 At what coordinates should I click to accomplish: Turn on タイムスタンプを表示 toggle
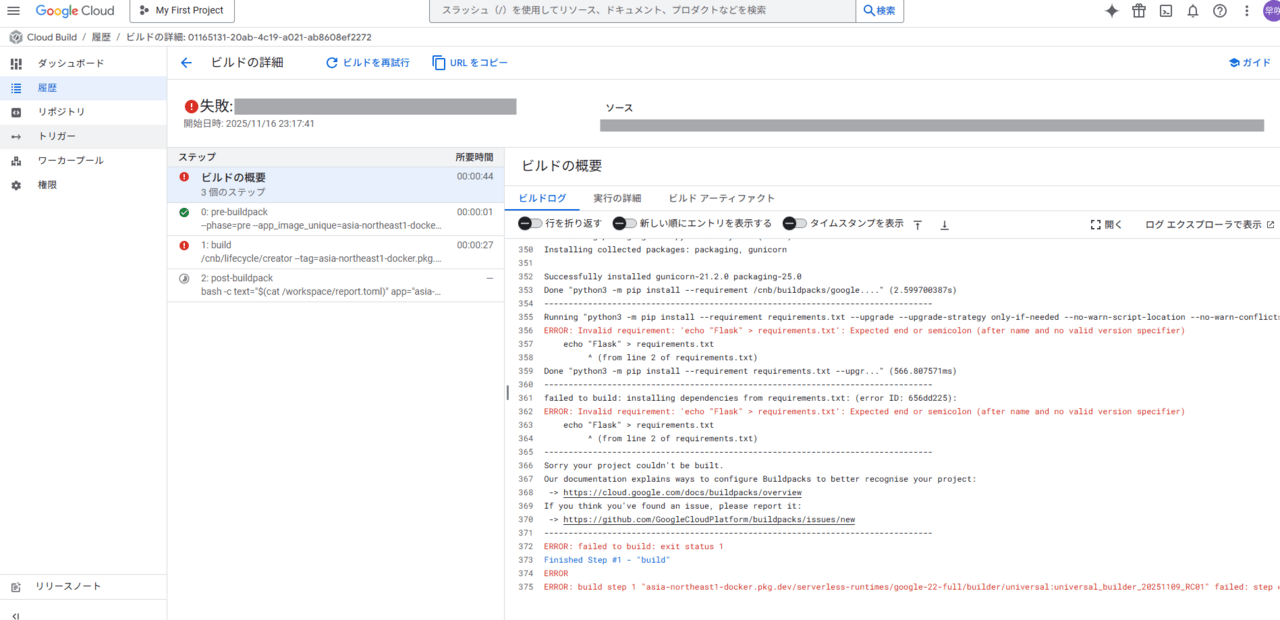[x=794, y=224]
